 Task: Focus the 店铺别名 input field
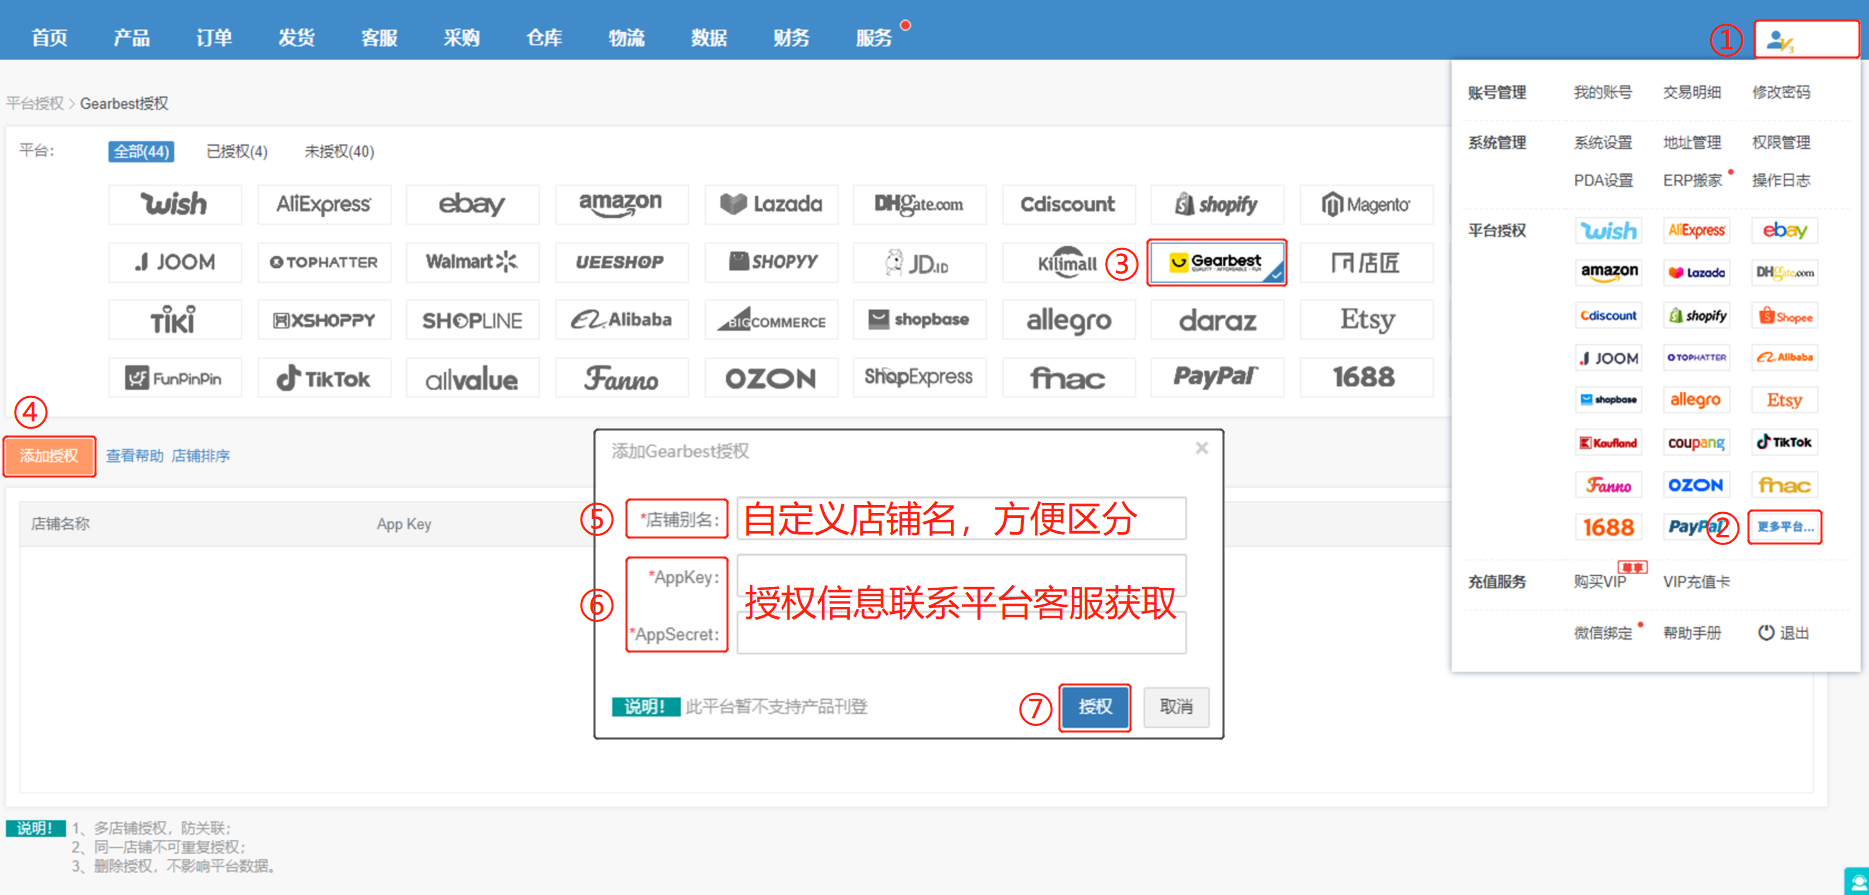(962, 518)
